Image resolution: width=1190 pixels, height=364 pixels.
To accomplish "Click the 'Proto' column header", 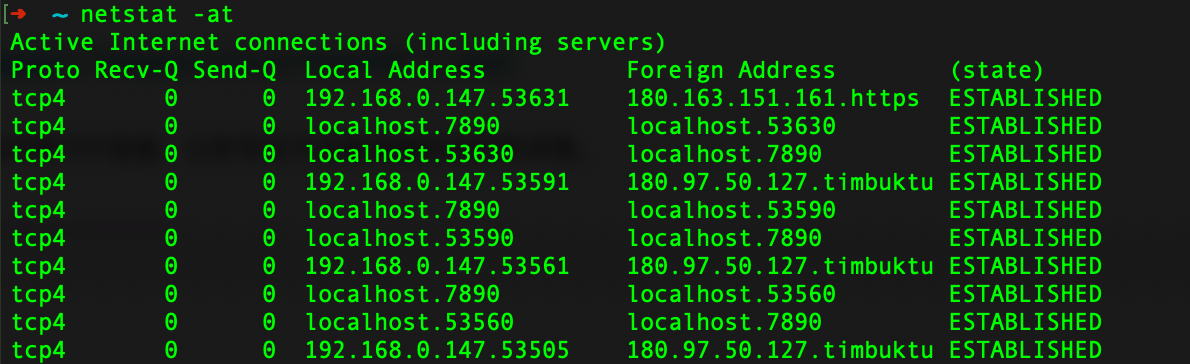I will point(45,71).
